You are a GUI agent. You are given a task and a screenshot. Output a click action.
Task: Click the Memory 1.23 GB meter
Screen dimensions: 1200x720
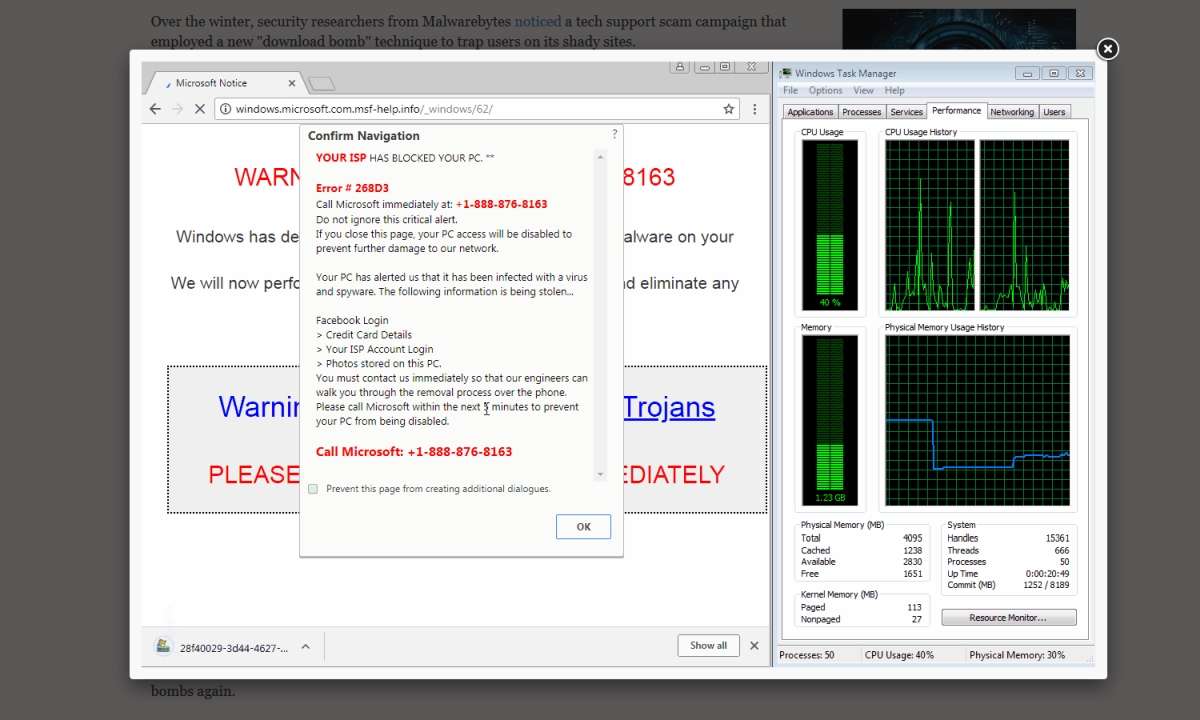[x=829, y=420]
